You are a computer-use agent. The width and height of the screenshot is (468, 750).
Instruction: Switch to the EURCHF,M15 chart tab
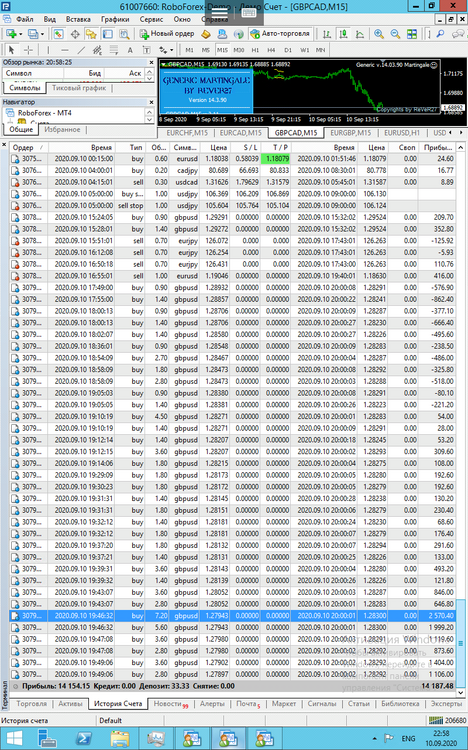[187, 133]
